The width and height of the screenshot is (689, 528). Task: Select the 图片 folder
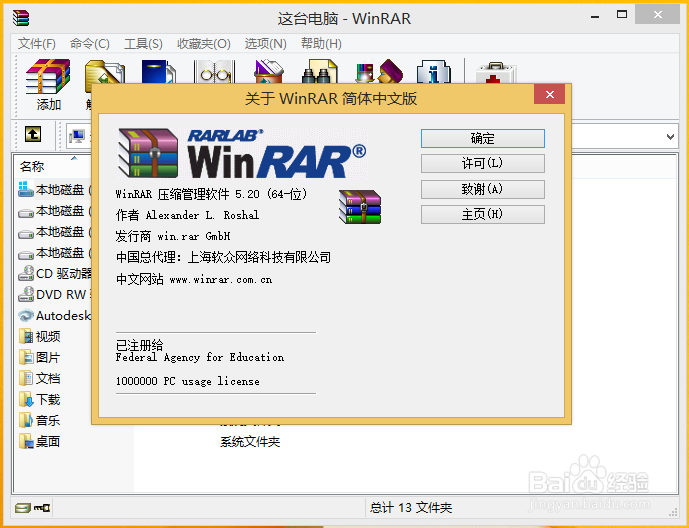40,358
